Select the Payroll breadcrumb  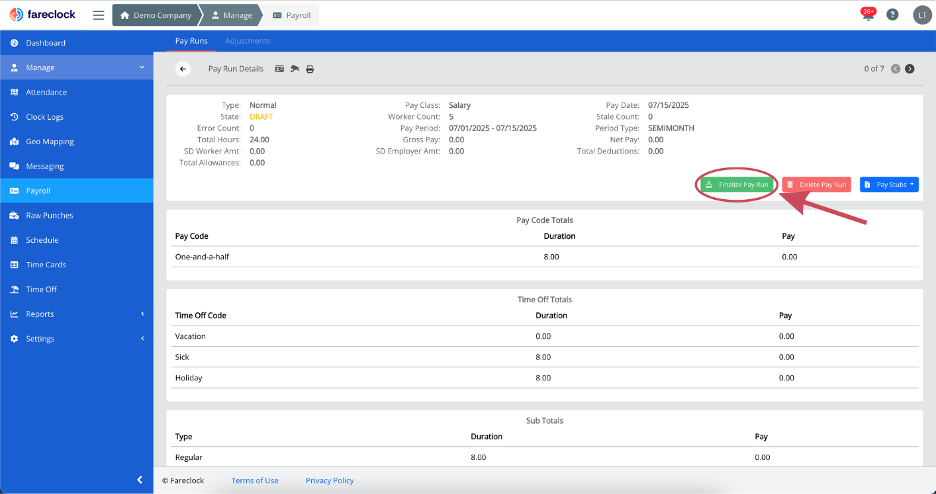291,16
